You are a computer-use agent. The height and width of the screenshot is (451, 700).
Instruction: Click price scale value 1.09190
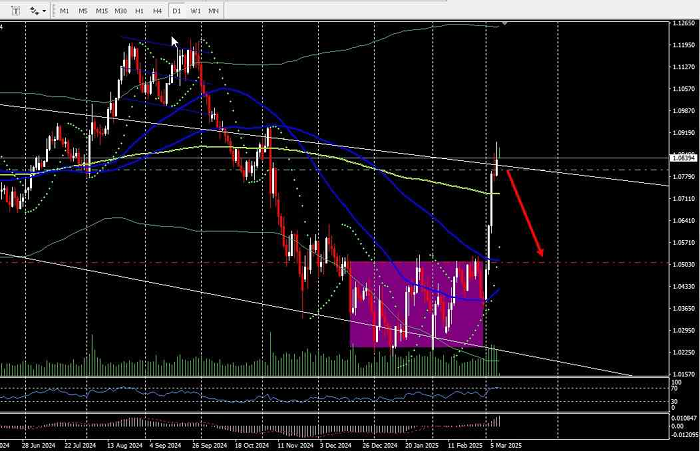point(684,133)
